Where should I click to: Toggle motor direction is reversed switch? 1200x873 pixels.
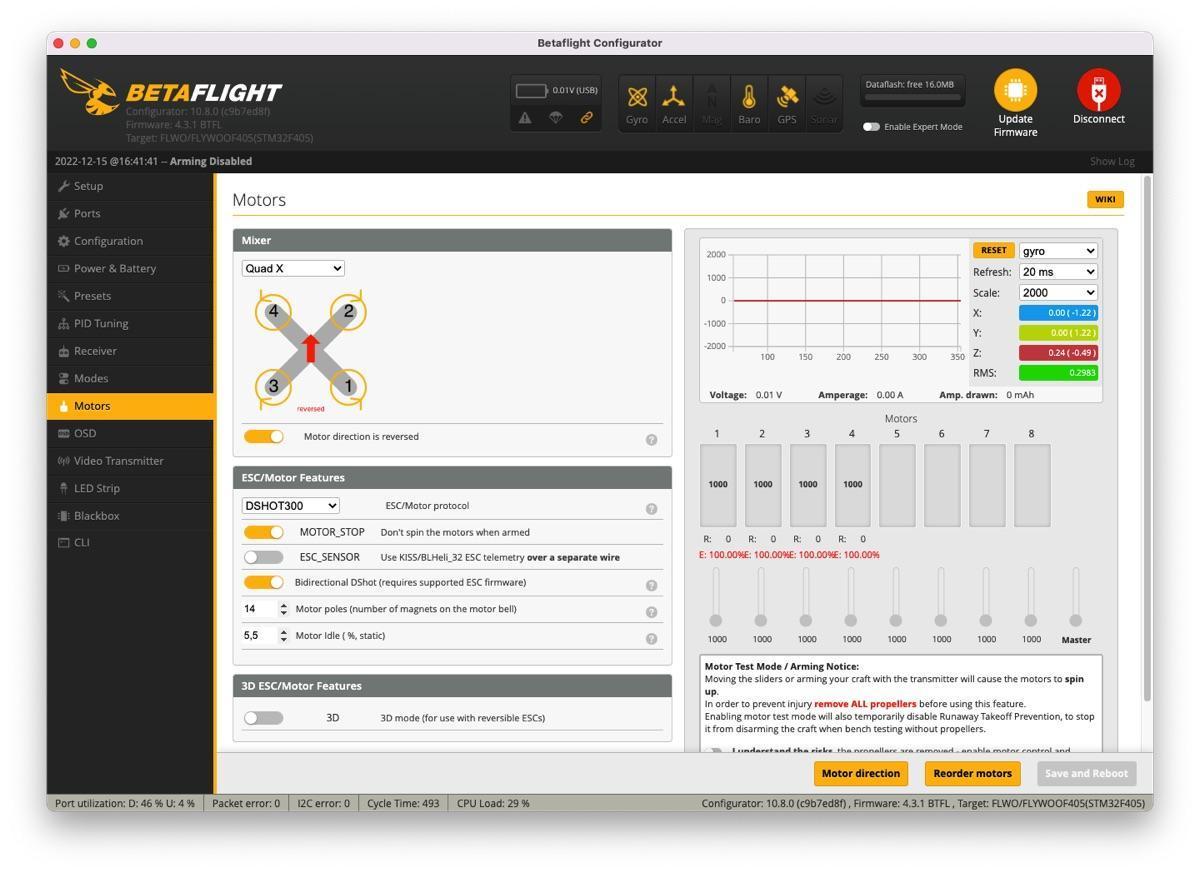(264, 437)
